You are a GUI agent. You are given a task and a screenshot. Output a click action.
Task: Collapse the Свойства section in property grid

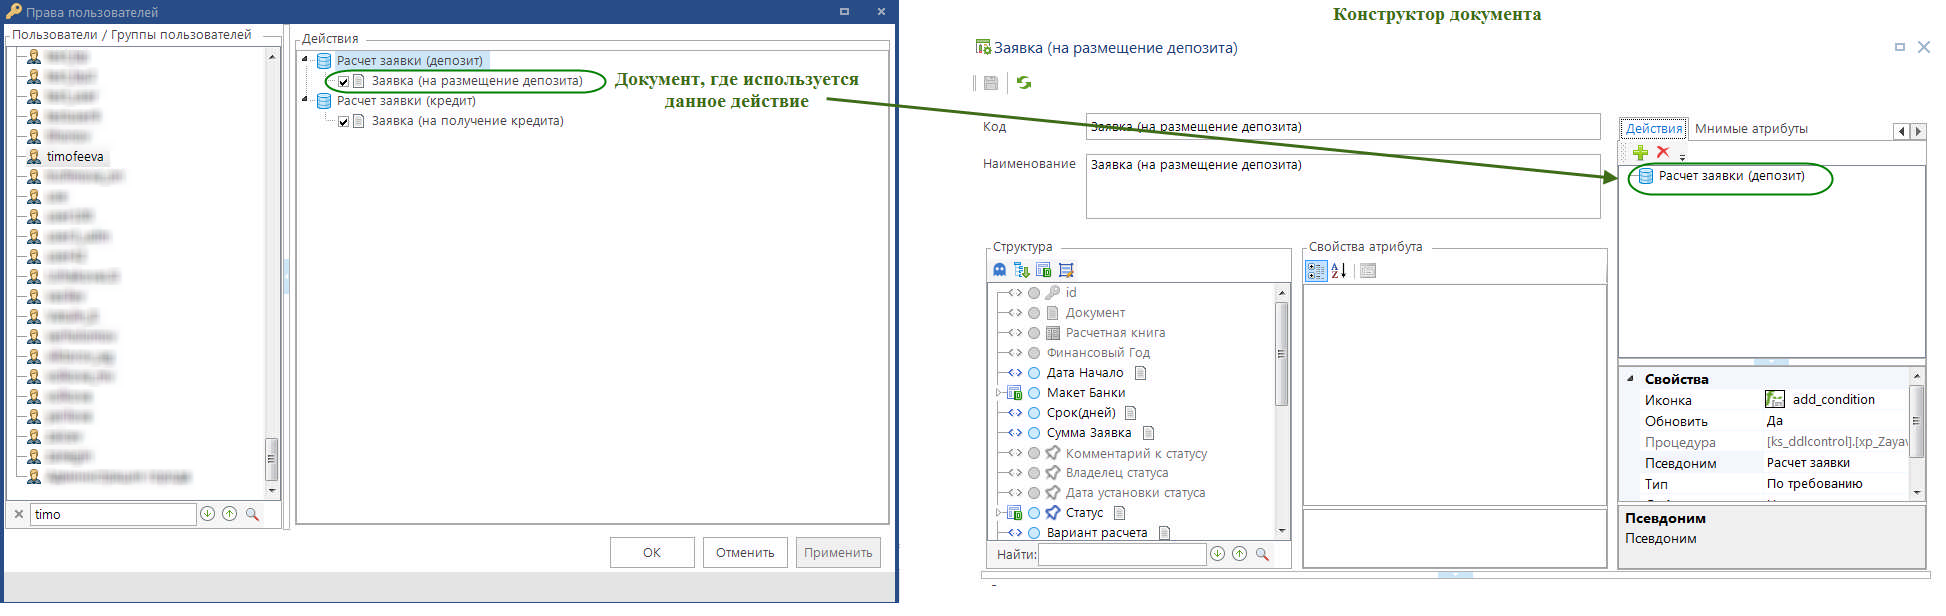1630,379
